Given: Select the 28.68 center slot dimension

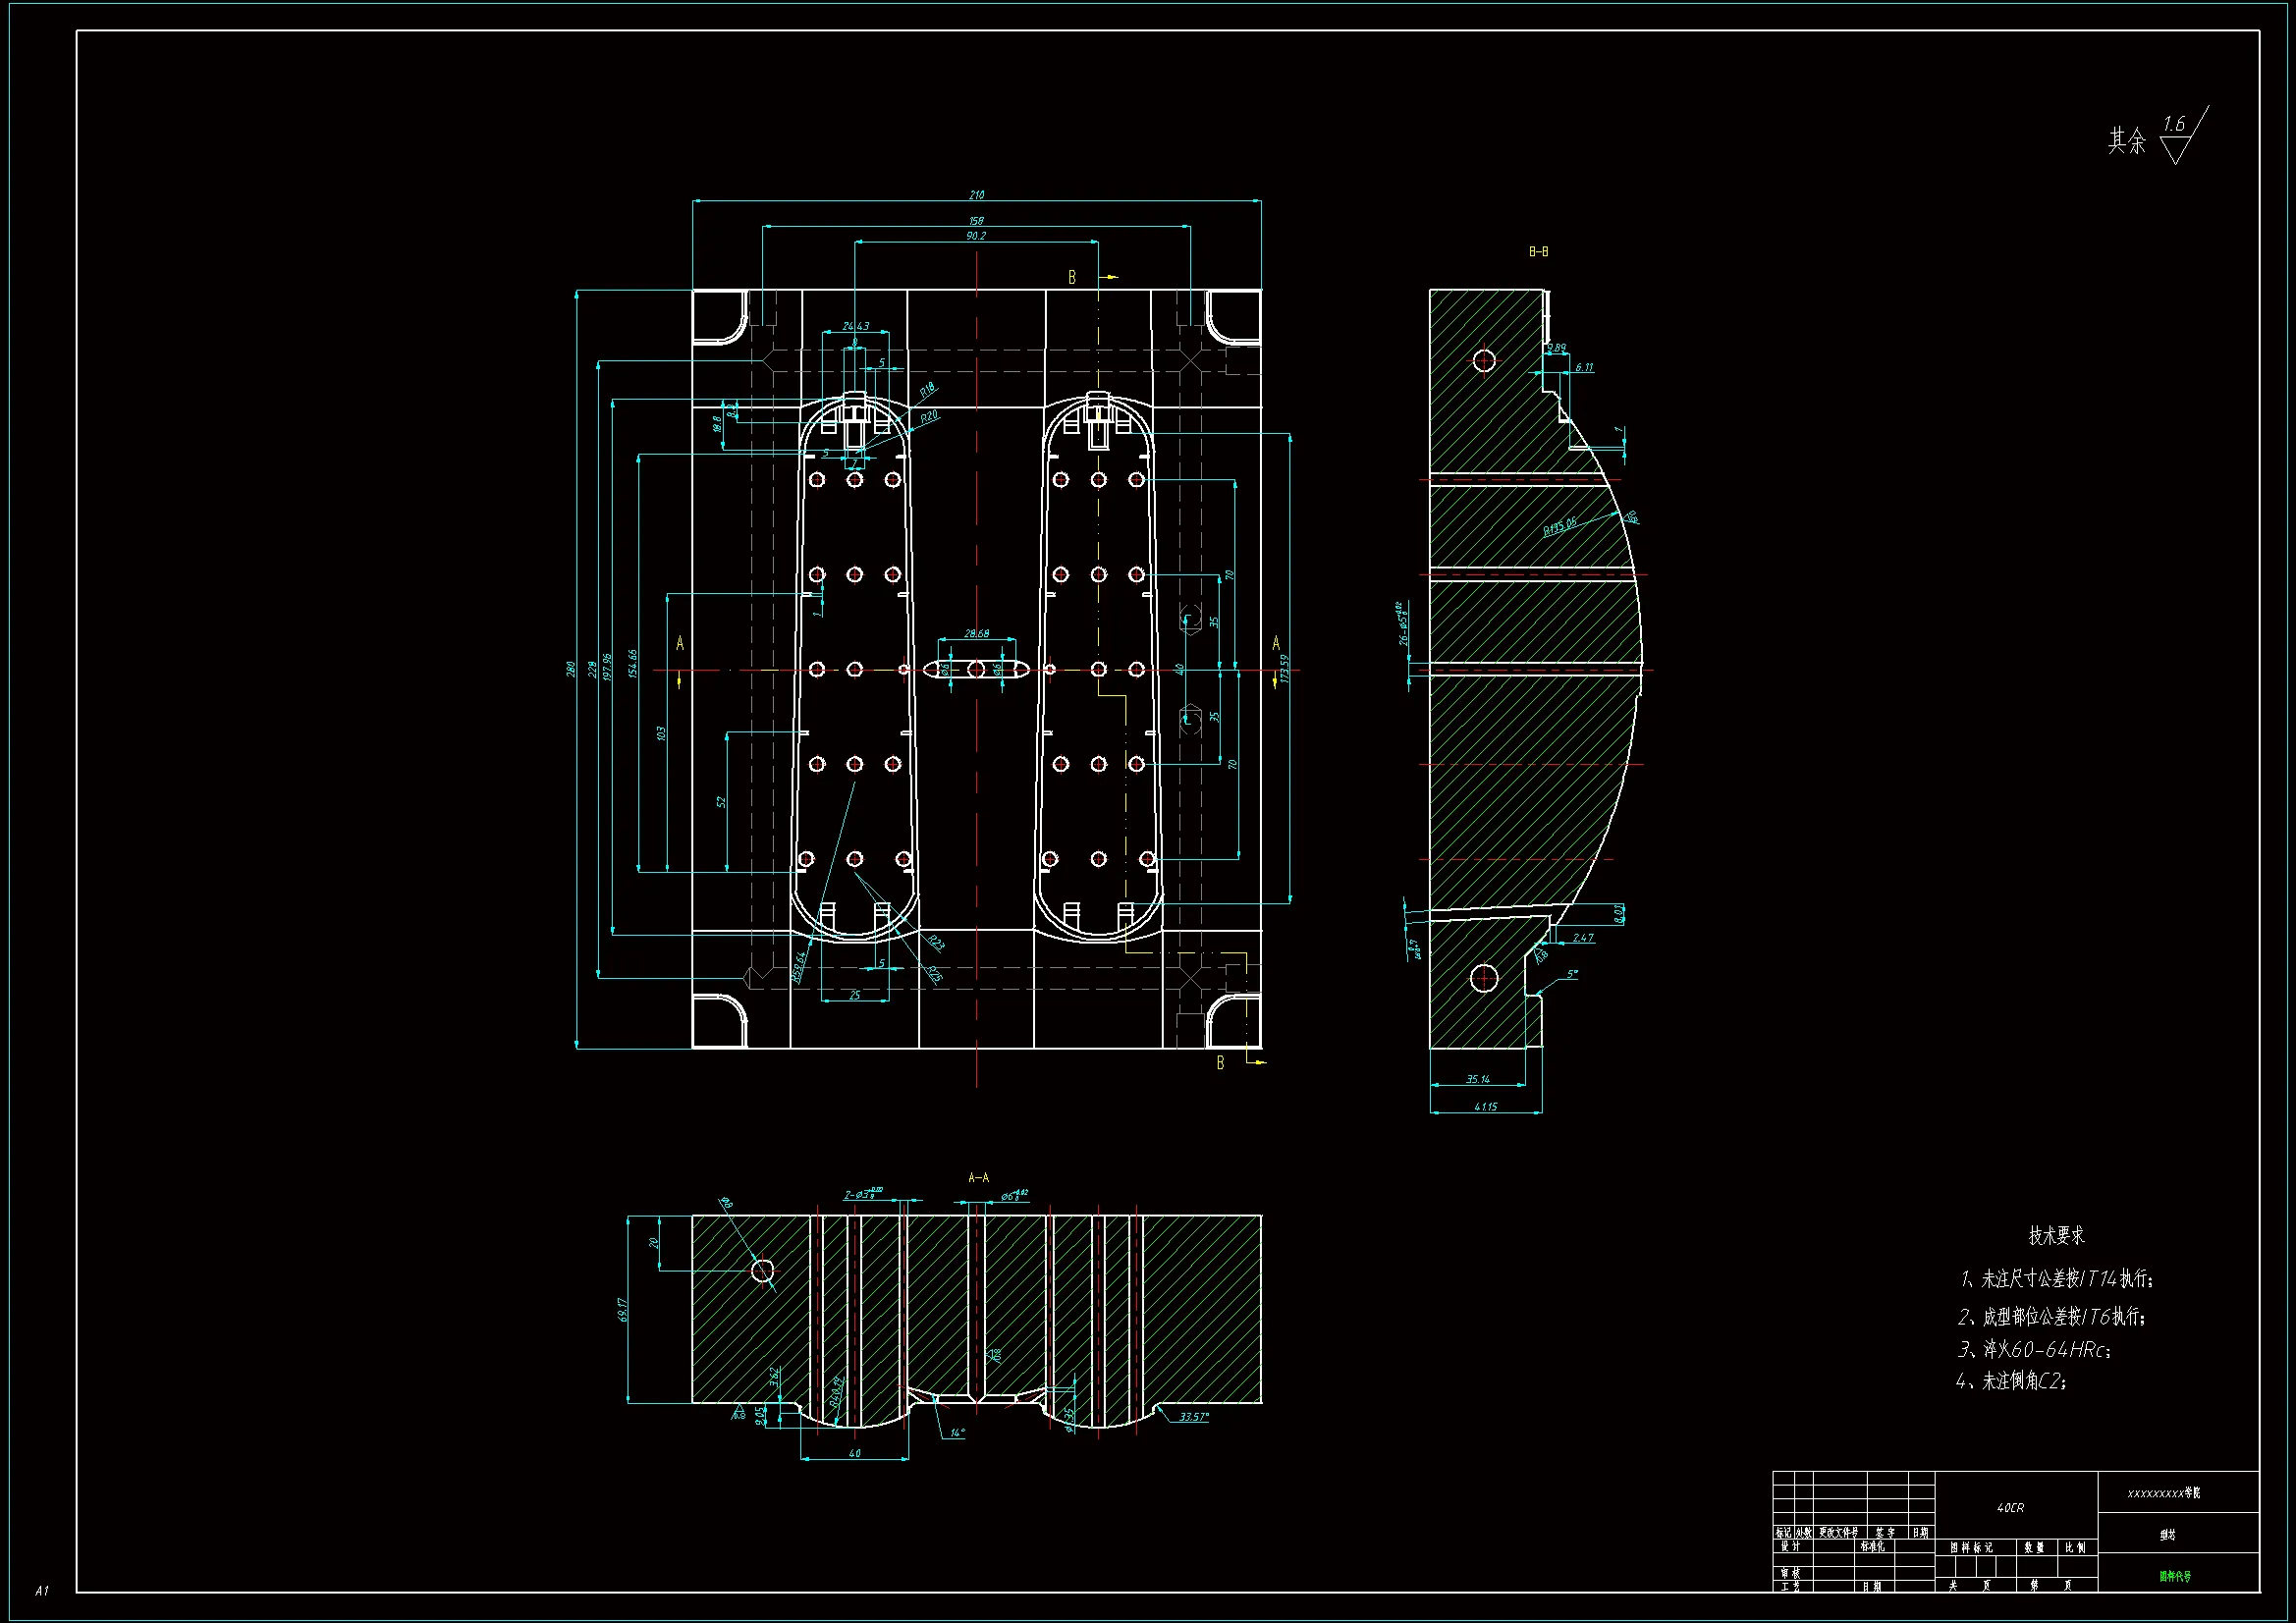Looking at the screenshot, I should point(976,633).
